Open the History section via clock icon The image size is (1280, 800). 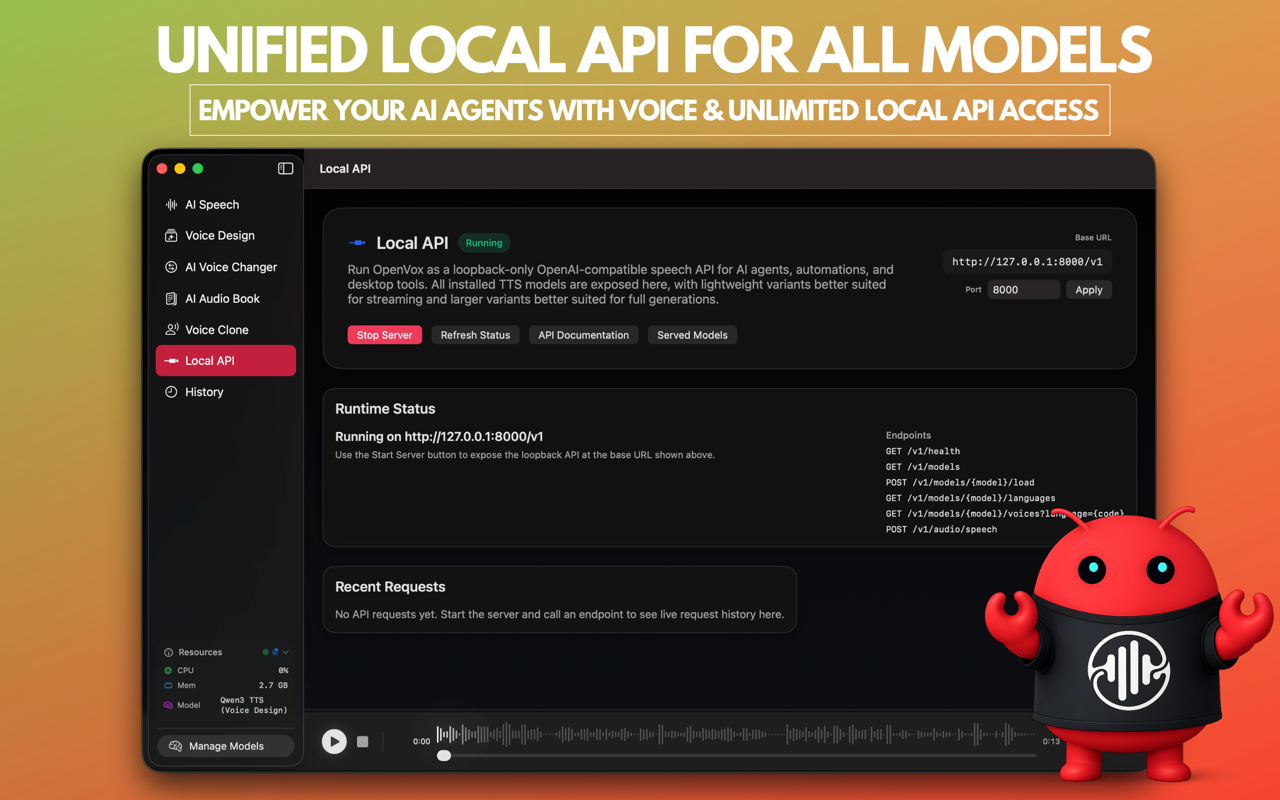[x=204, y=392]
